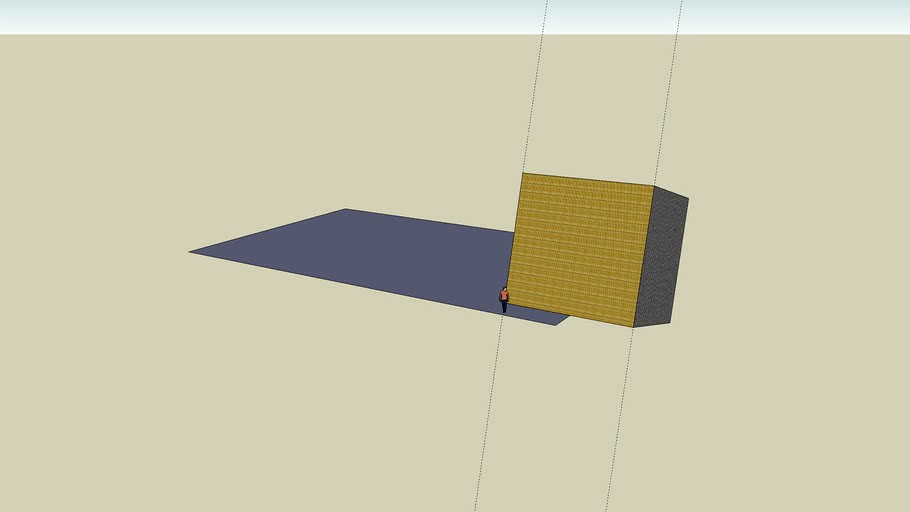The width and height of the screenshot is (910, 512).
Task: Select the top edge of the yellow face
Action: pyautogui.click(x=588, y=179)
